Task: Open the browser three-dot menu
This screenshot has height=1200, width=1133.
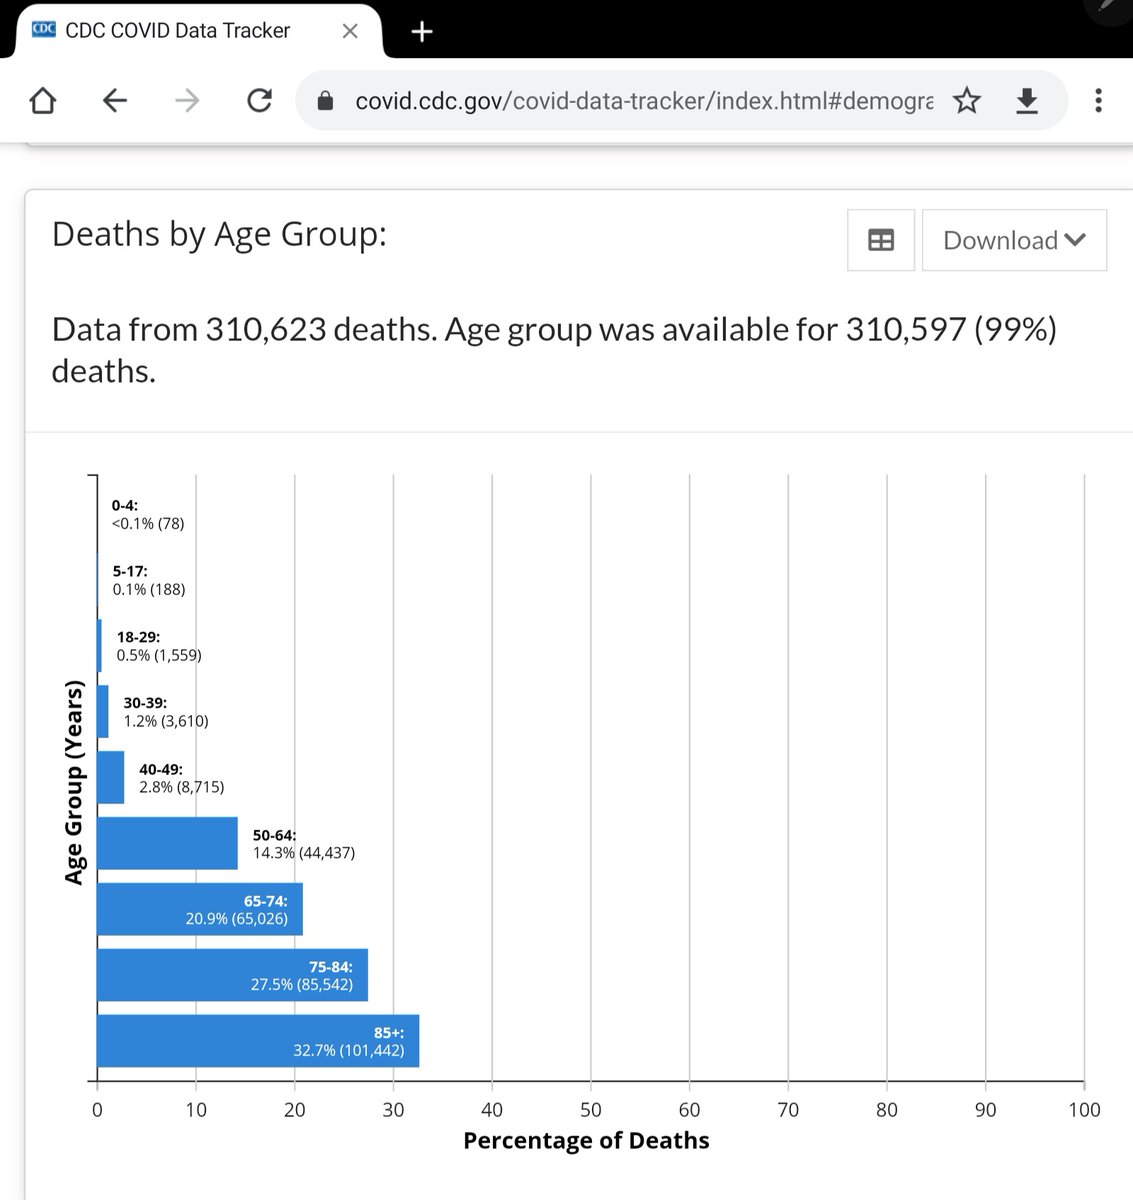Action: [x=1098, y=100]
